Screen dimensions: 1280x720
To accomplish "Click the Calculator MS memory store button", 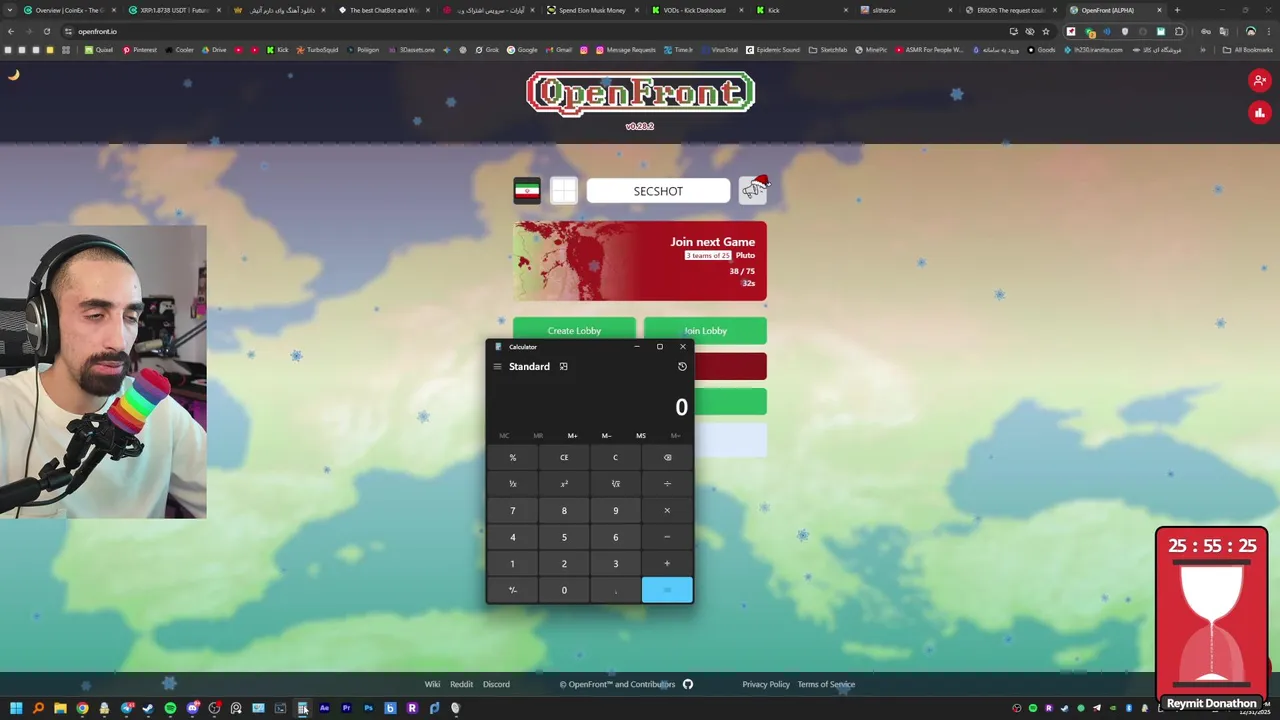I will click(x=641, y=436).
